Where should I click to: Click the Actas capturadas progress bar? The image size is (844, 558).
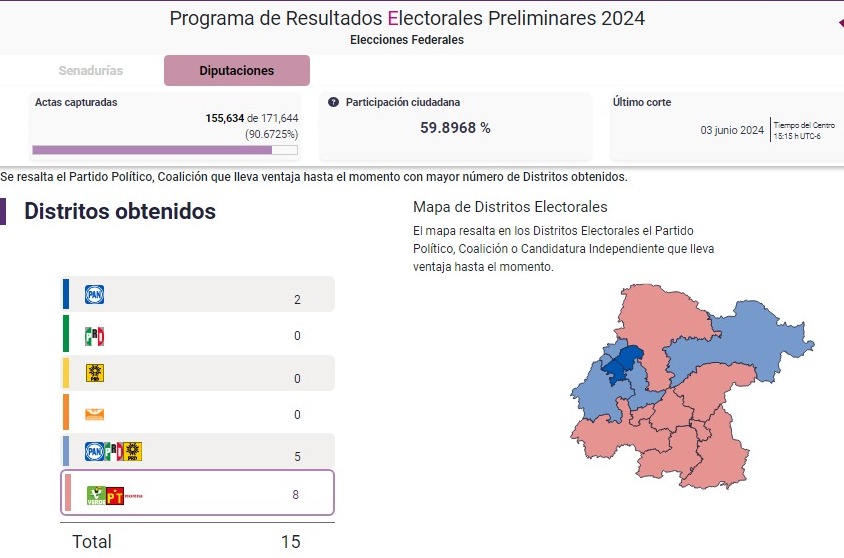pyautogui.click(x=165, y=150)
